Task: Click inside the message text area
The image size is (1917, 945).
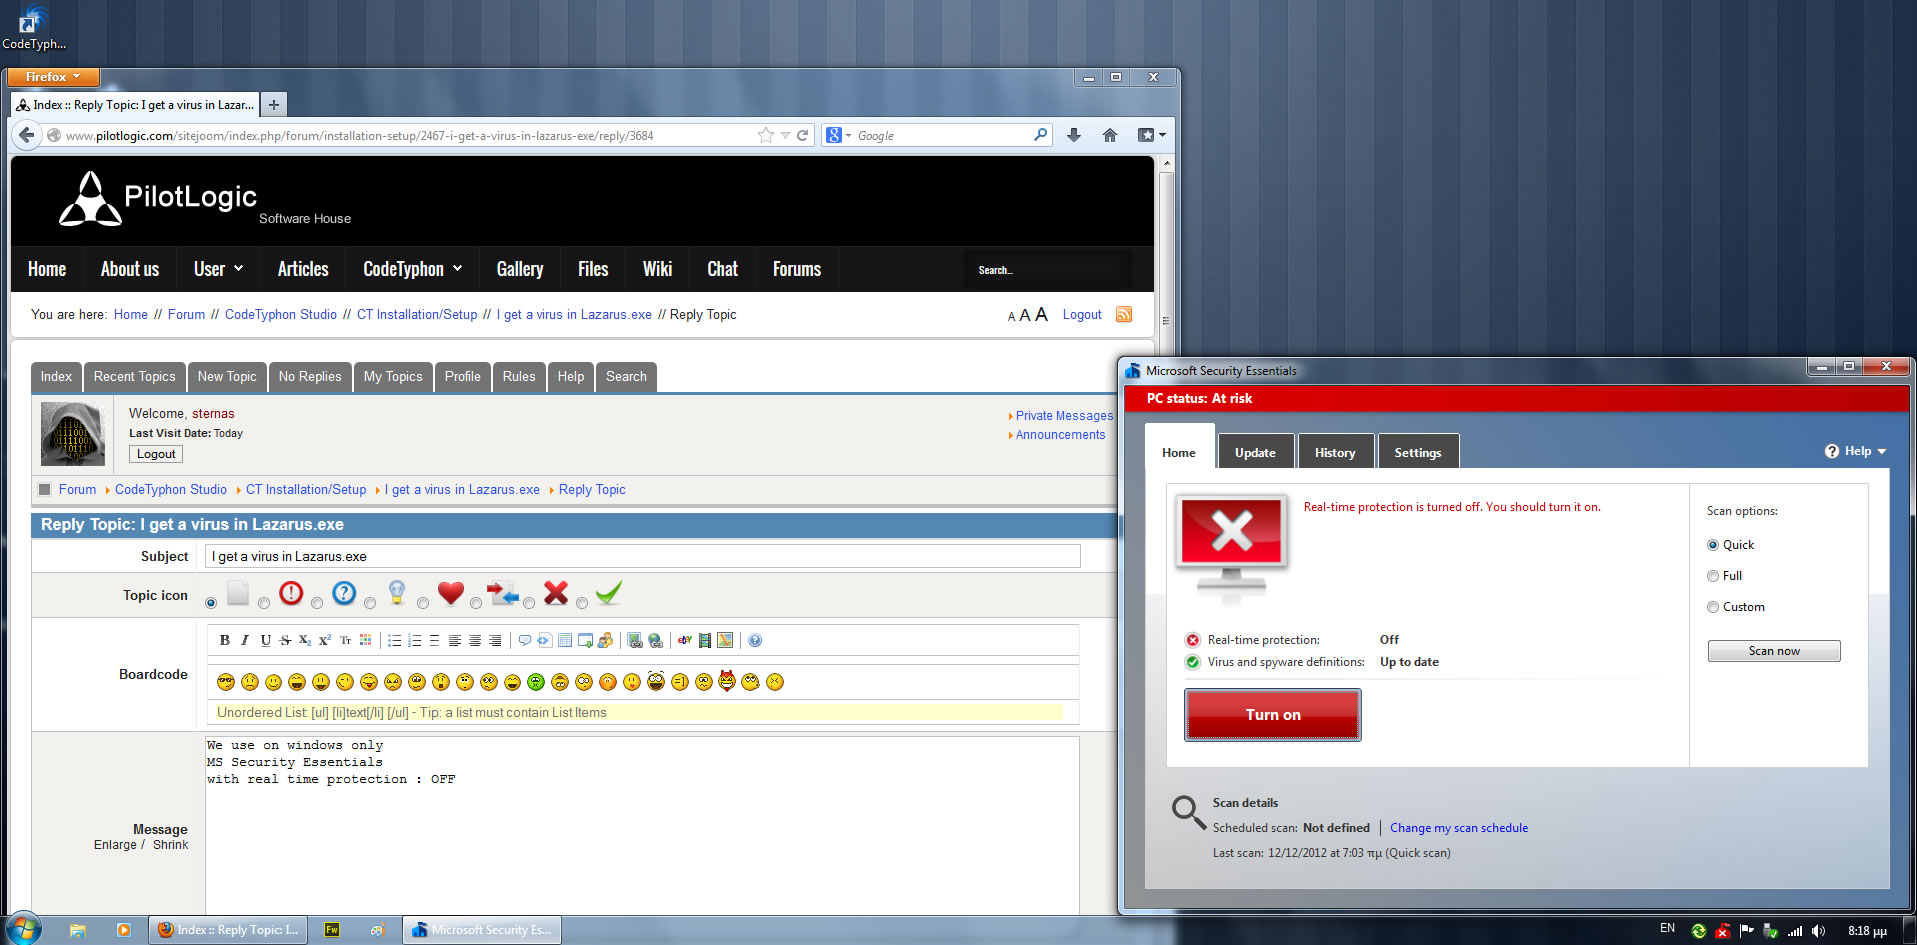Action: tap(642, 825)
